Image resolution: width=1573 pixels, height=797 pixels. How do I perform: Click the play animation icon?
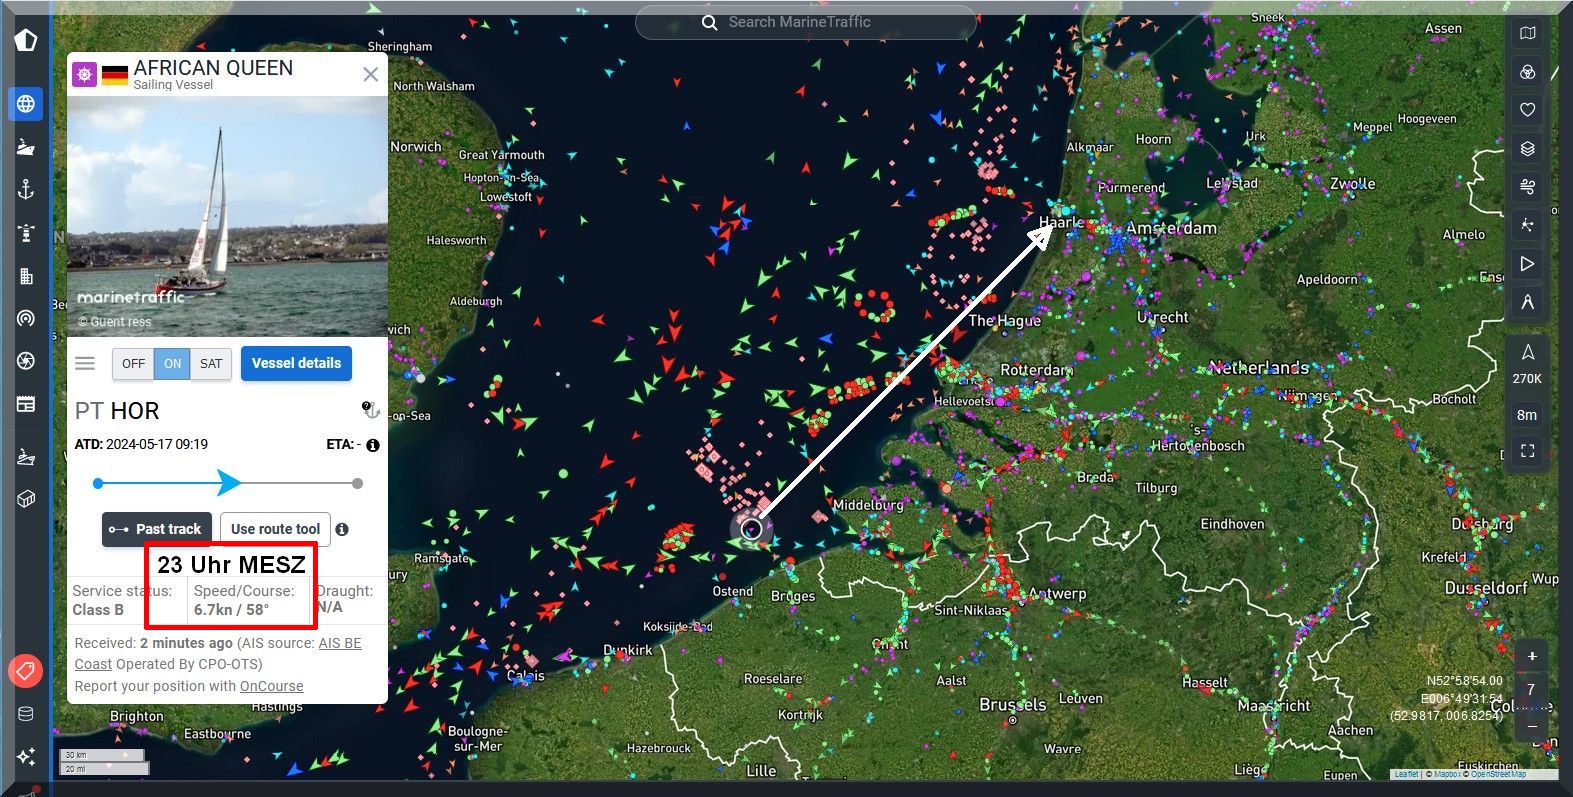pyautogui.click(x=1527, y=264)
